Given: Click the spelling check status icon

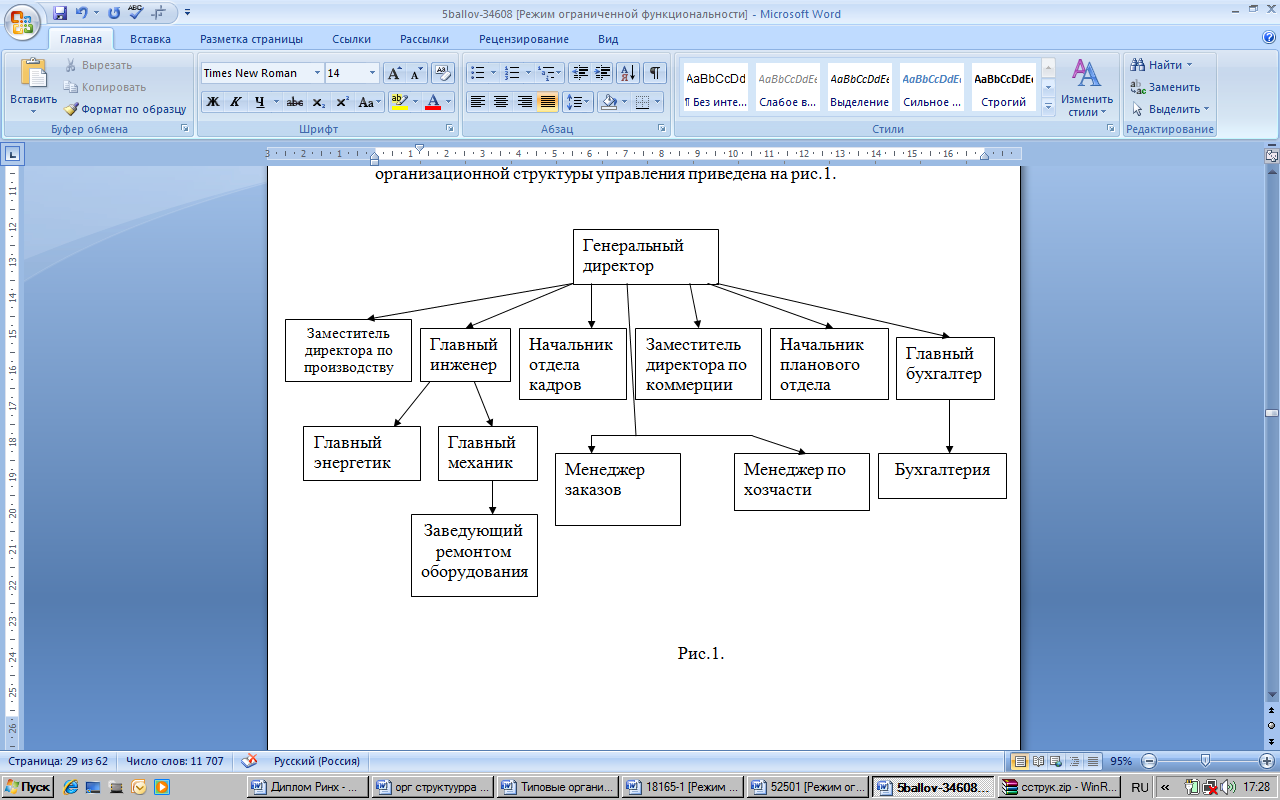Looking at the screenshot, I should click(x=249, y=761).
